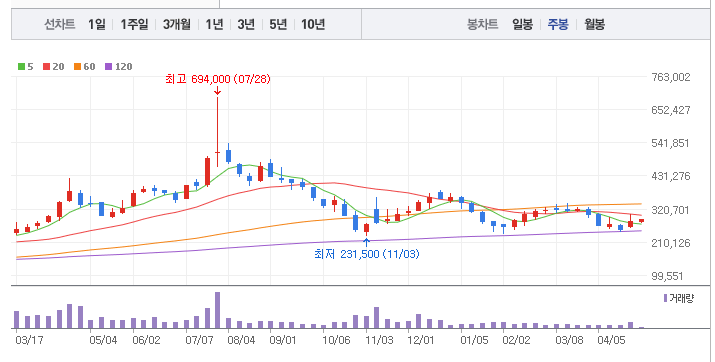Screen dimensions: 715x362
Task: Select the 월봉 monthly candle chart
Action: coord(594,24)
